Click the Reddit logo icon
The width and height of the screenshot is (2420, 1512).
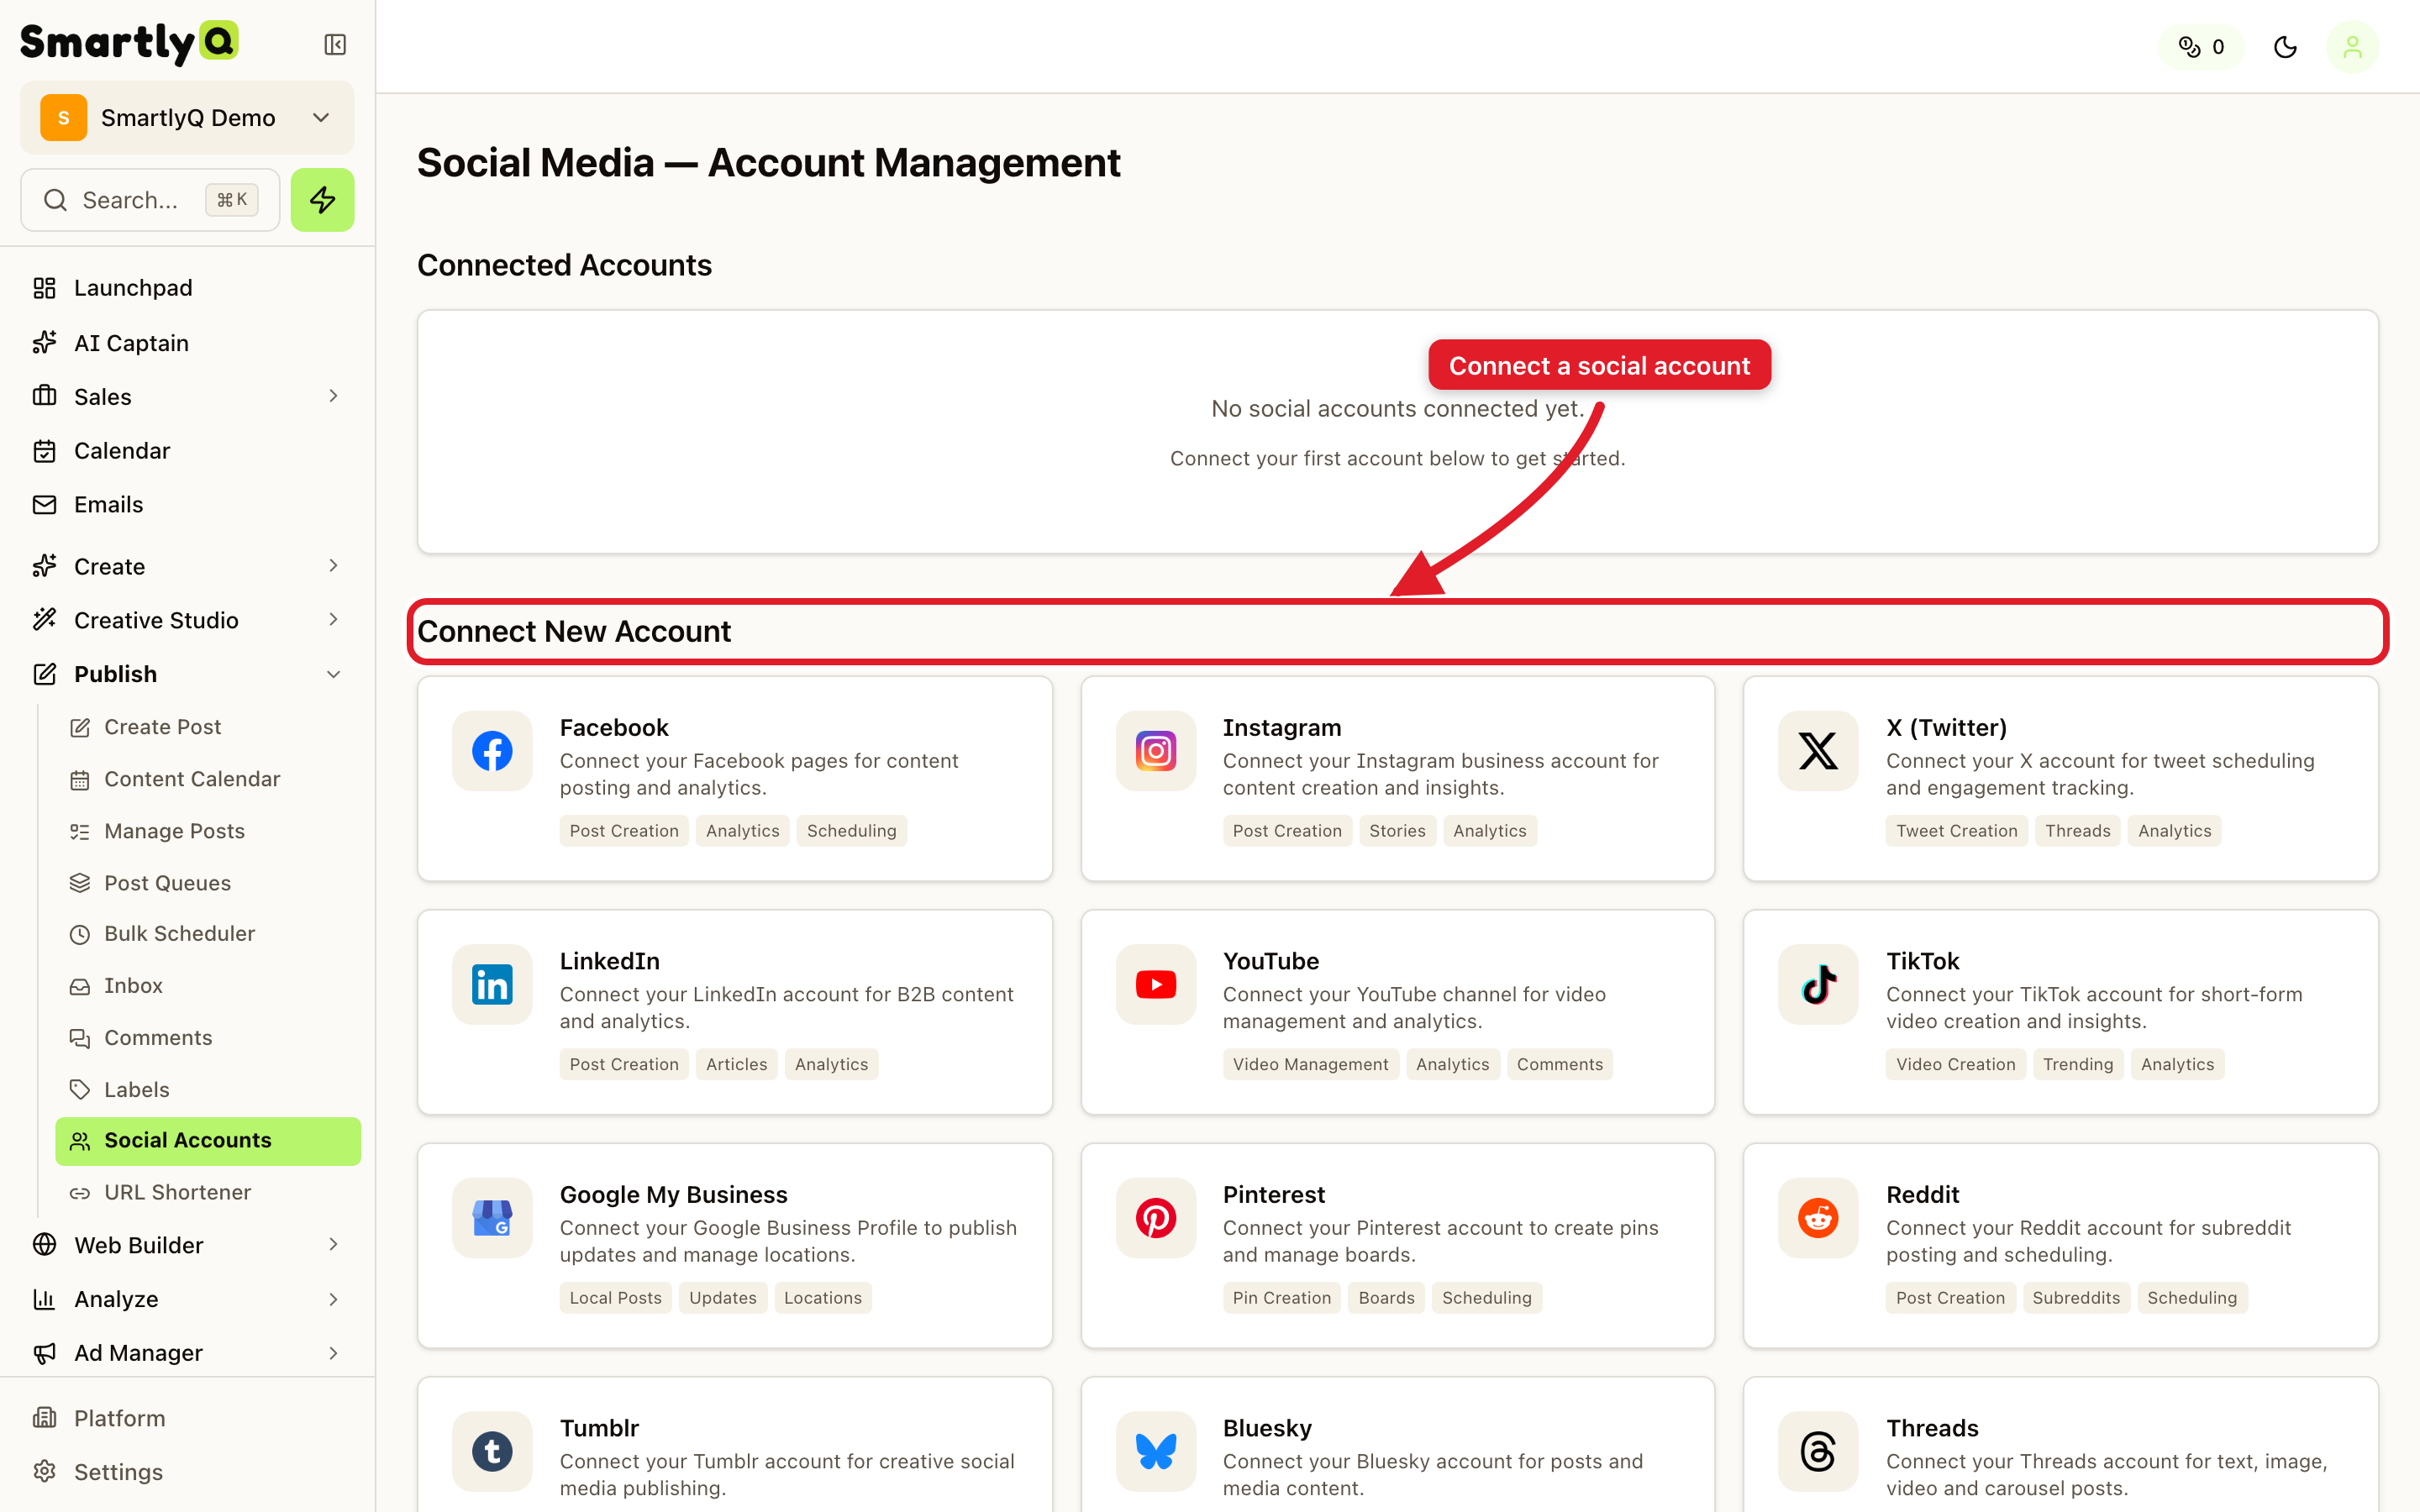[1818, 1218]
